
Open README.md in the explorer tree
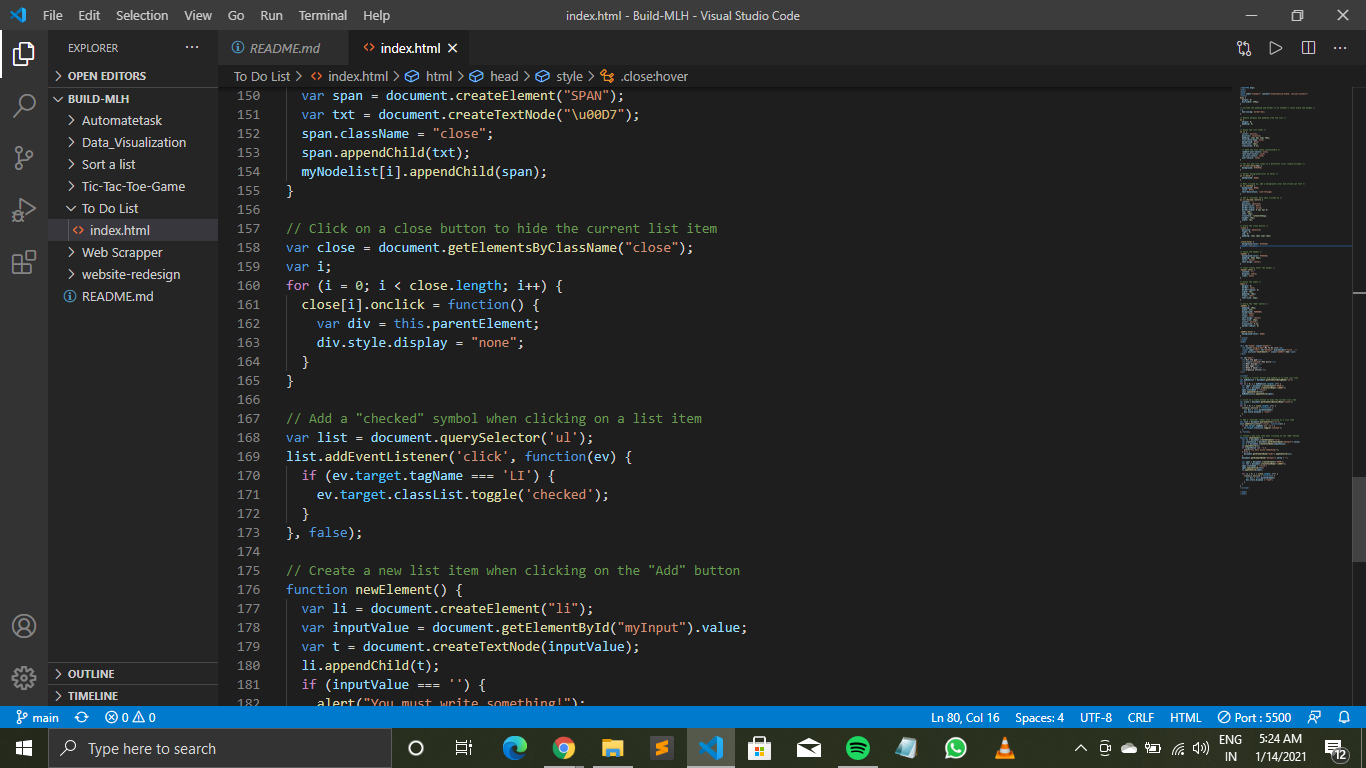pos(133,296)
